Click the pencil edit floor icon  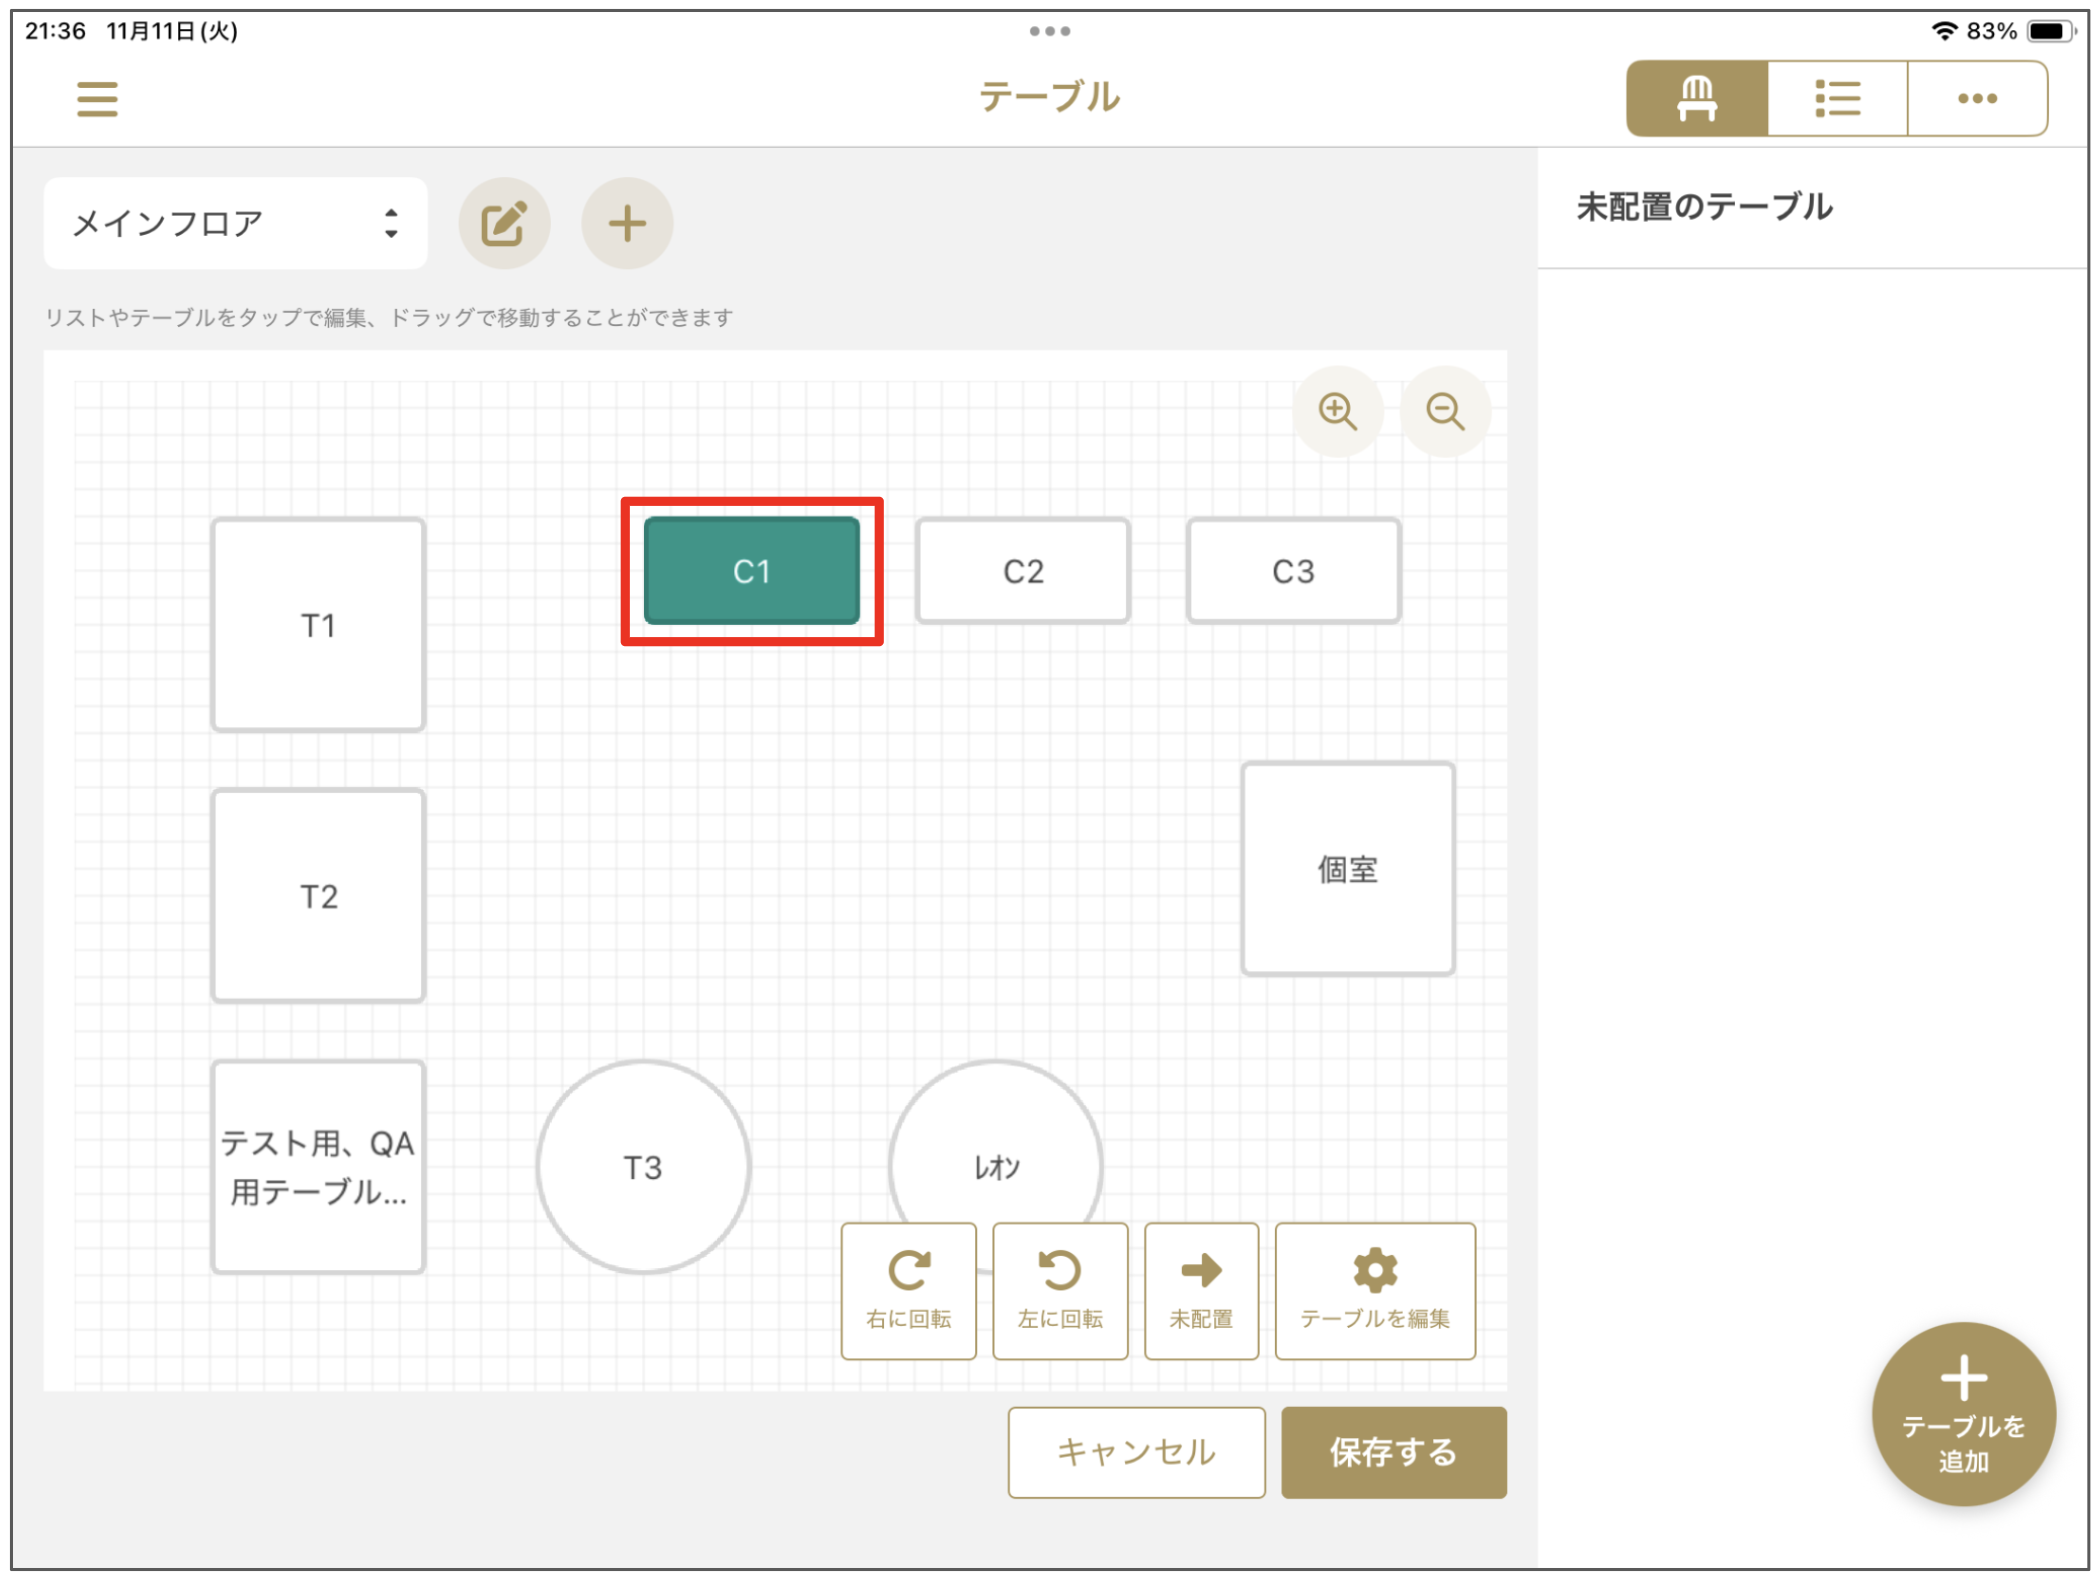tap(504, 222)
